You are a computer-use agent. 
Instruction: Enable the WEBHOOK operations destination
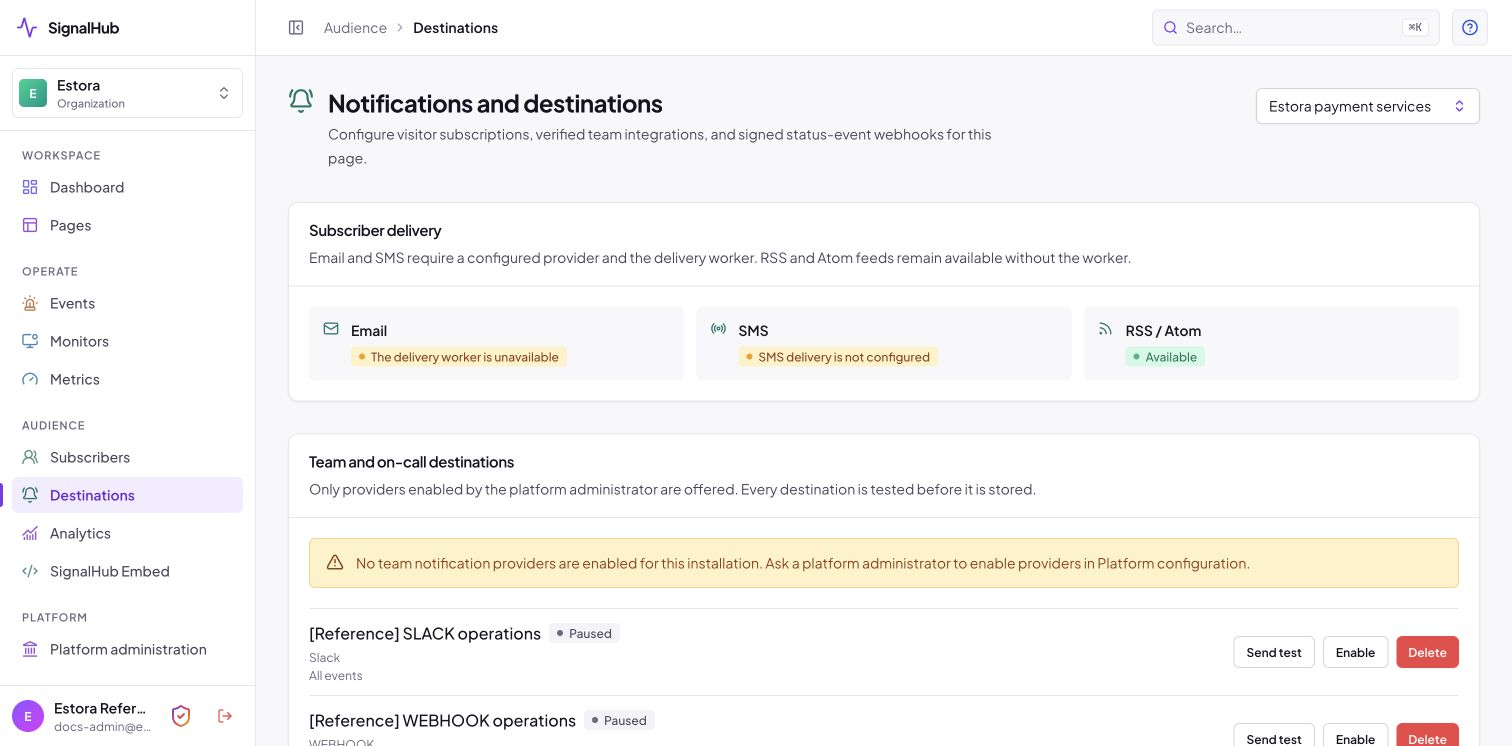coord(1355,735)
